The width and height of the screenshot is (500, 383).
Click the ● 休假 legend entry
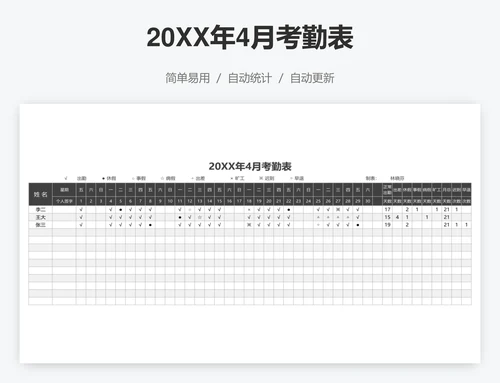pos(109,178)
